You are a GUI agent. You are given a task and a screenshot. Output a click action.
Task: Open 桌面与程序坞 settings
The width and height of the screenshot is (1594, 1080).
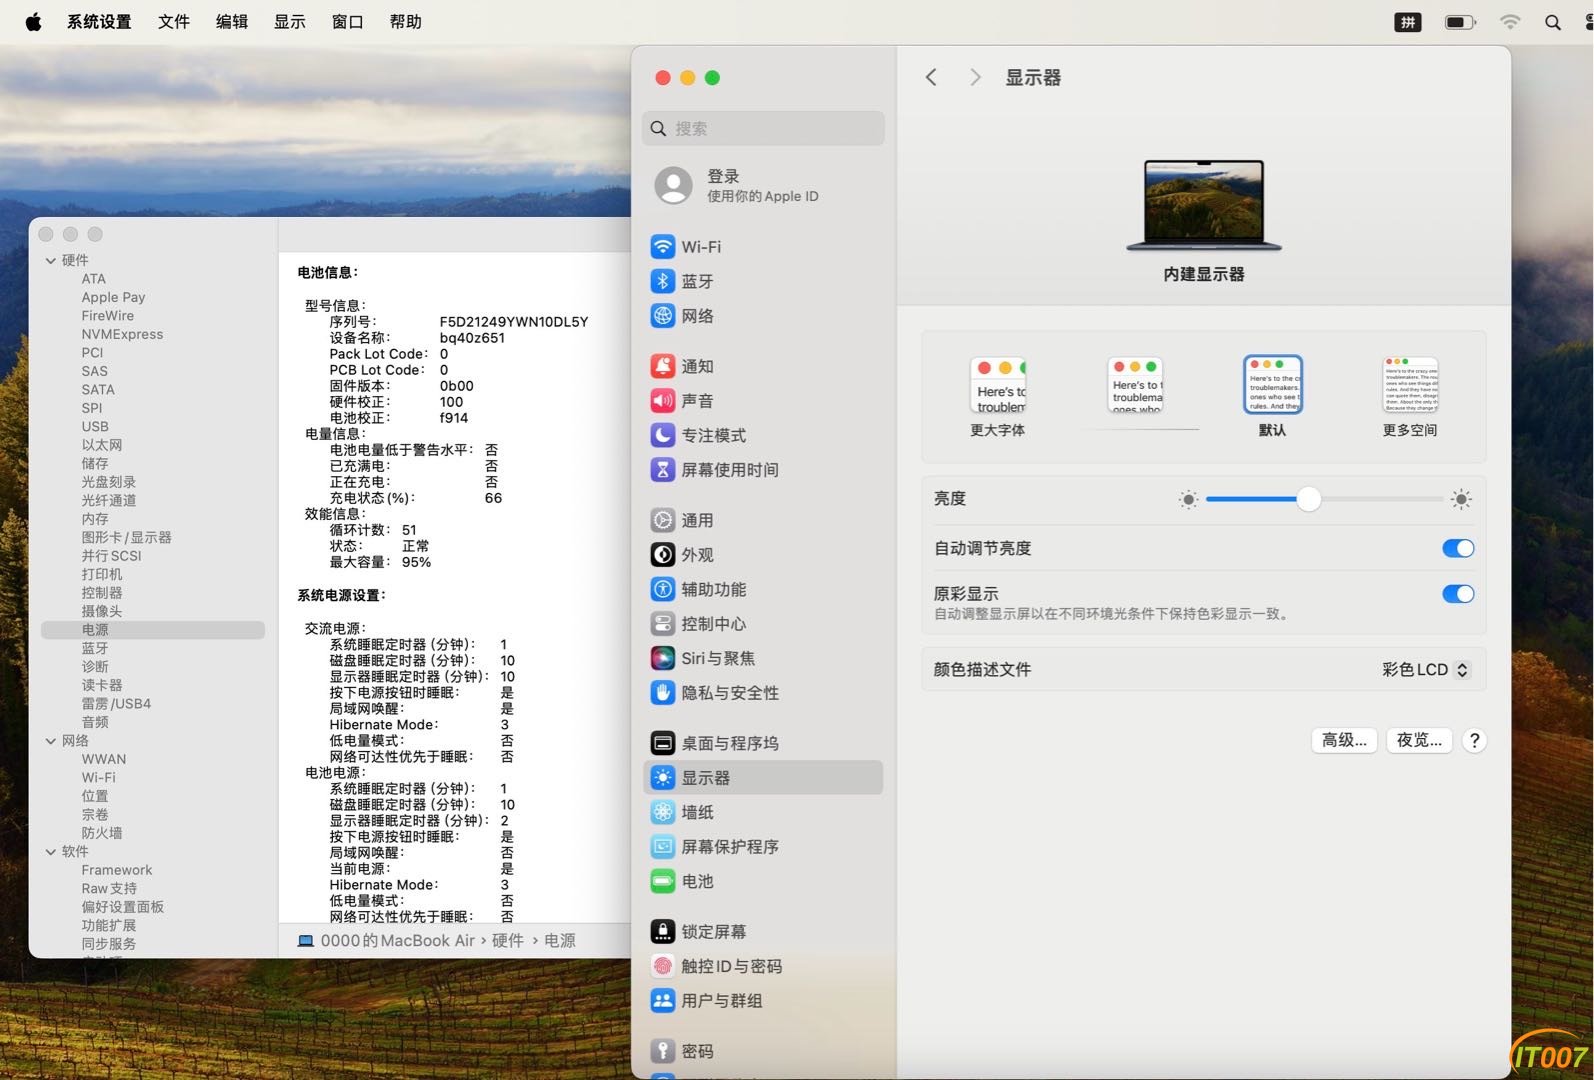[763, 744]
